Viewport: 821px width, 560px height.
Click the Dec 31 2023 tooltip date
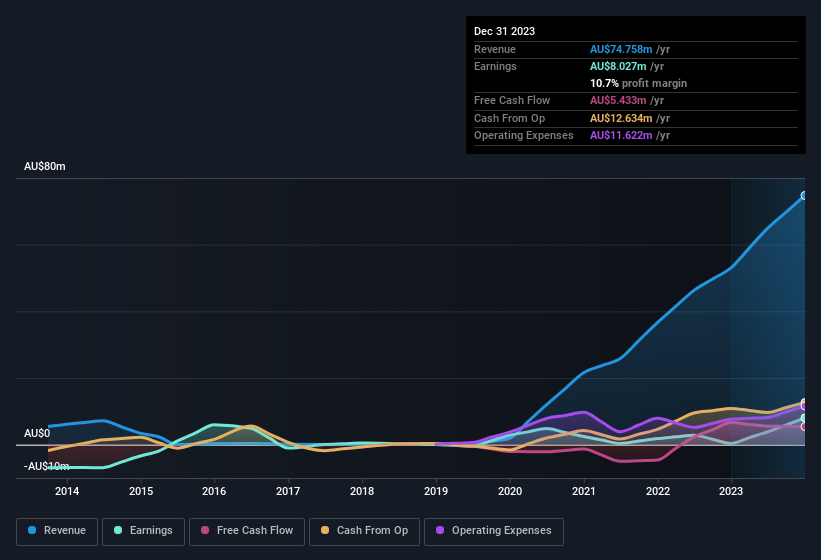coord(504,31)
